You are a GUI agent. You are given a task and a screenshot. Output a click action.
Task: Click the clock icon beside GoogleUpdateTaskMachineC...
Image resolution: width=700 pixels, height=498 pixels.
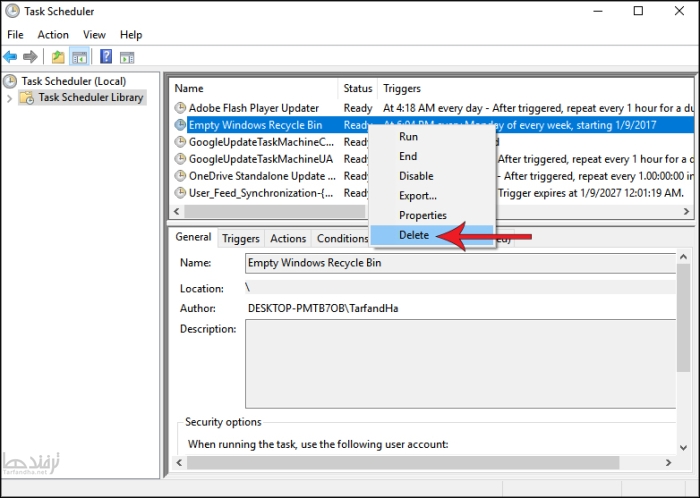180,141
